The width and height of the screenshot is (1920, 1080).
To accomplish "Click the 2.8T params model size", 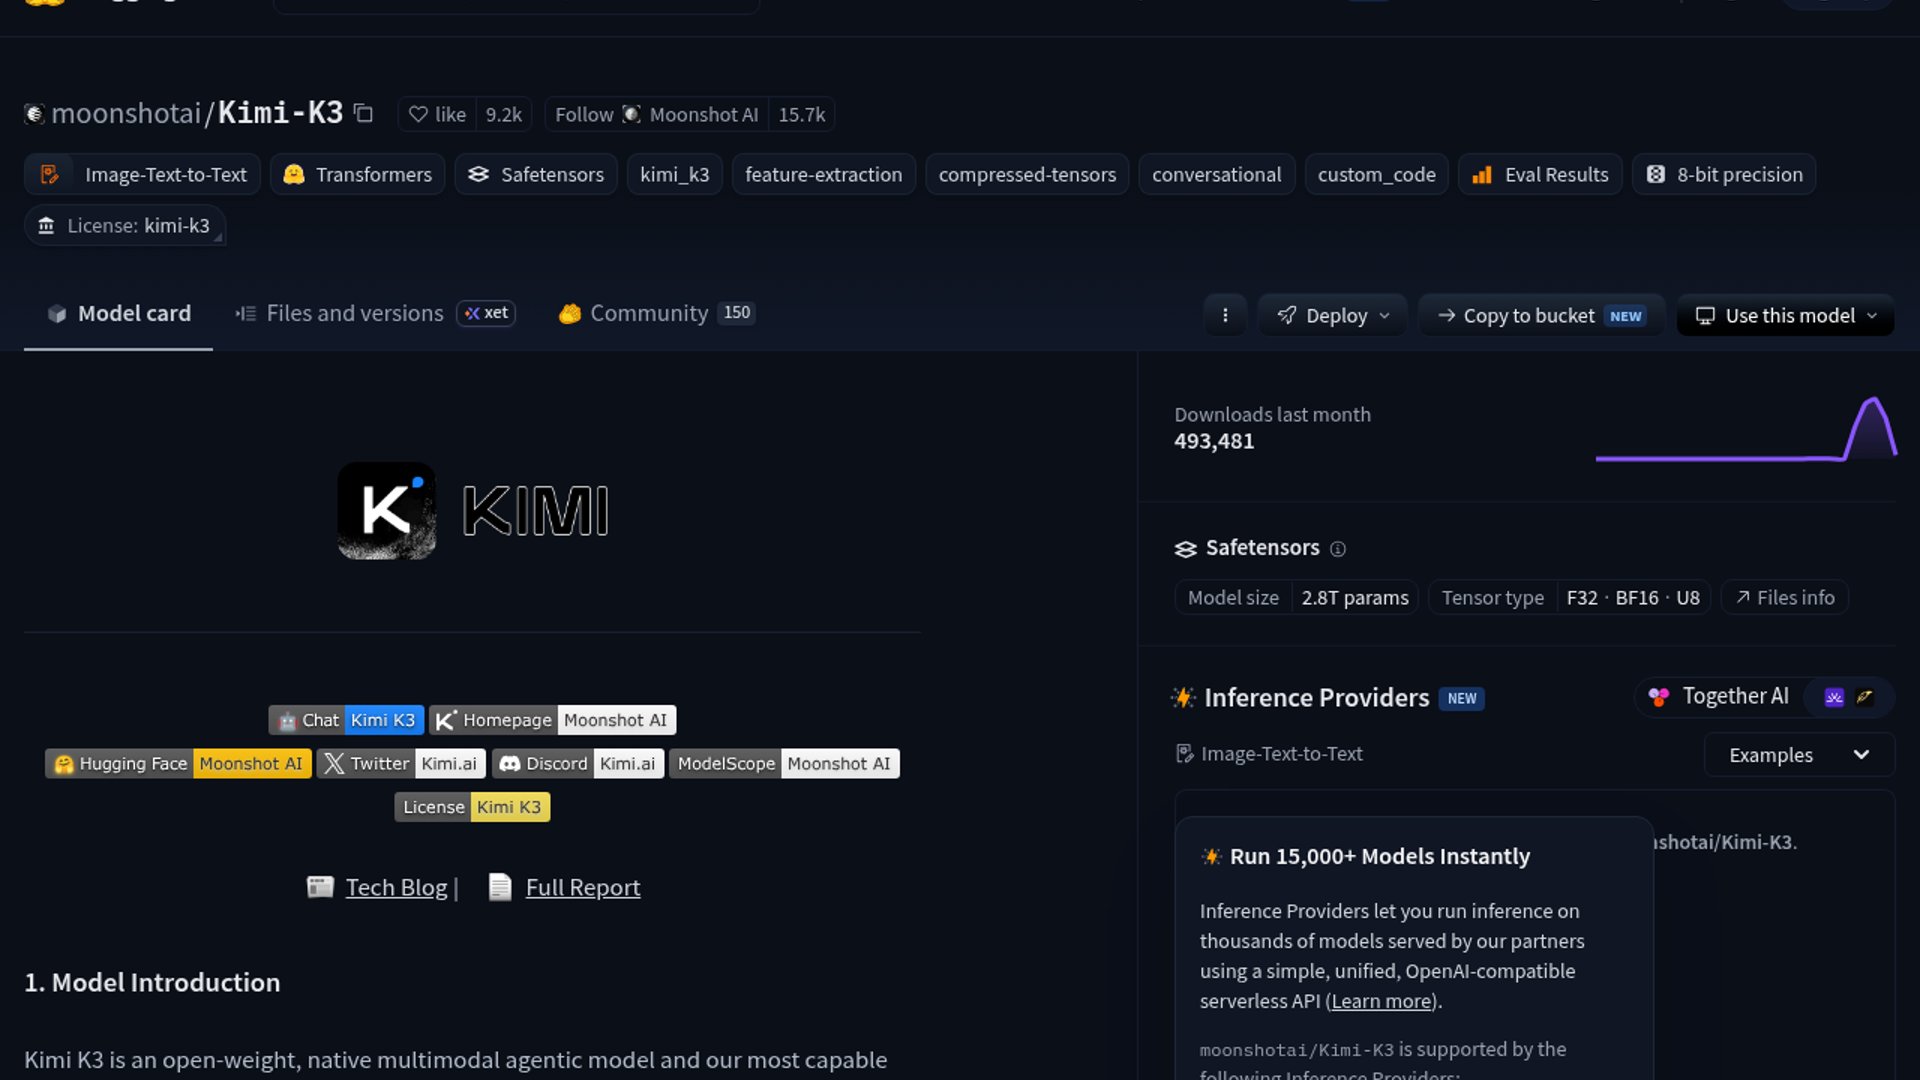I will [1355, 597].
